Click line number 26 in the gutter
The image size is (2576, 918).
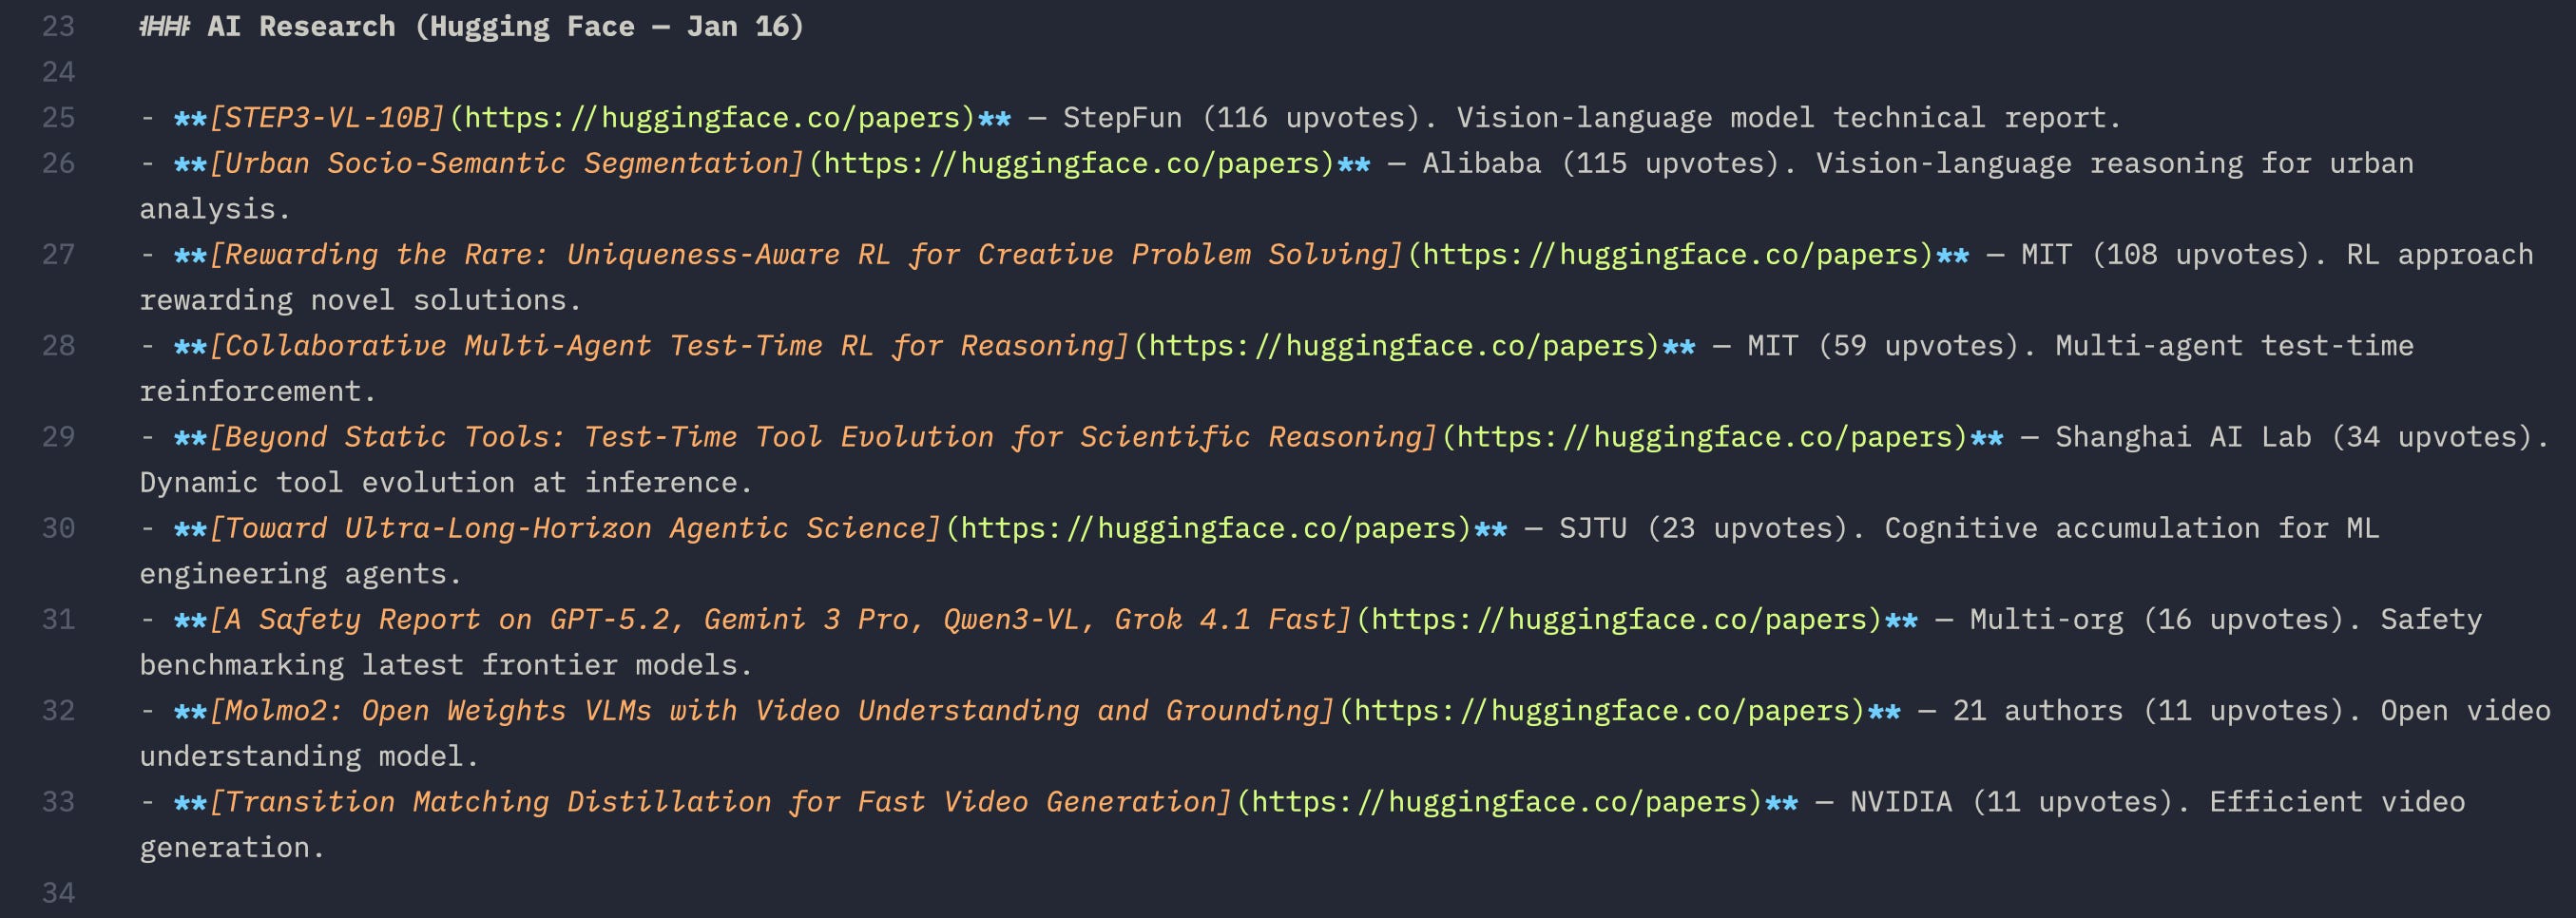pyautogui.click(x=58, y=163)
